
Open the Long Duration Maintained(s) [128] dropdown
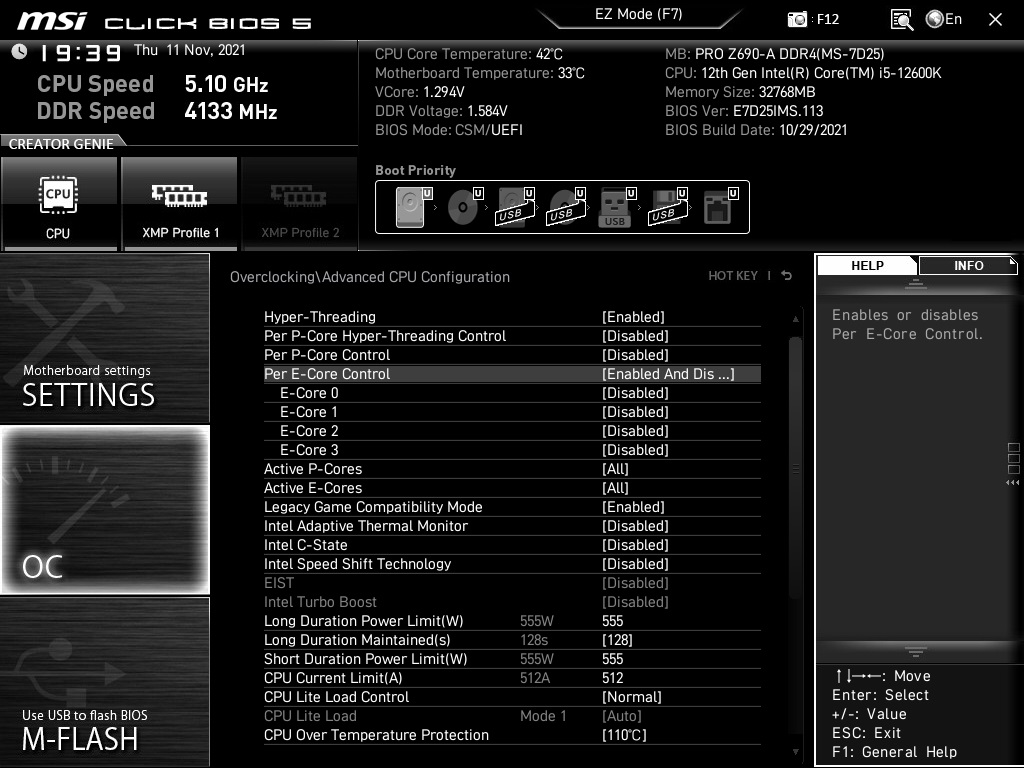[617, 639]
